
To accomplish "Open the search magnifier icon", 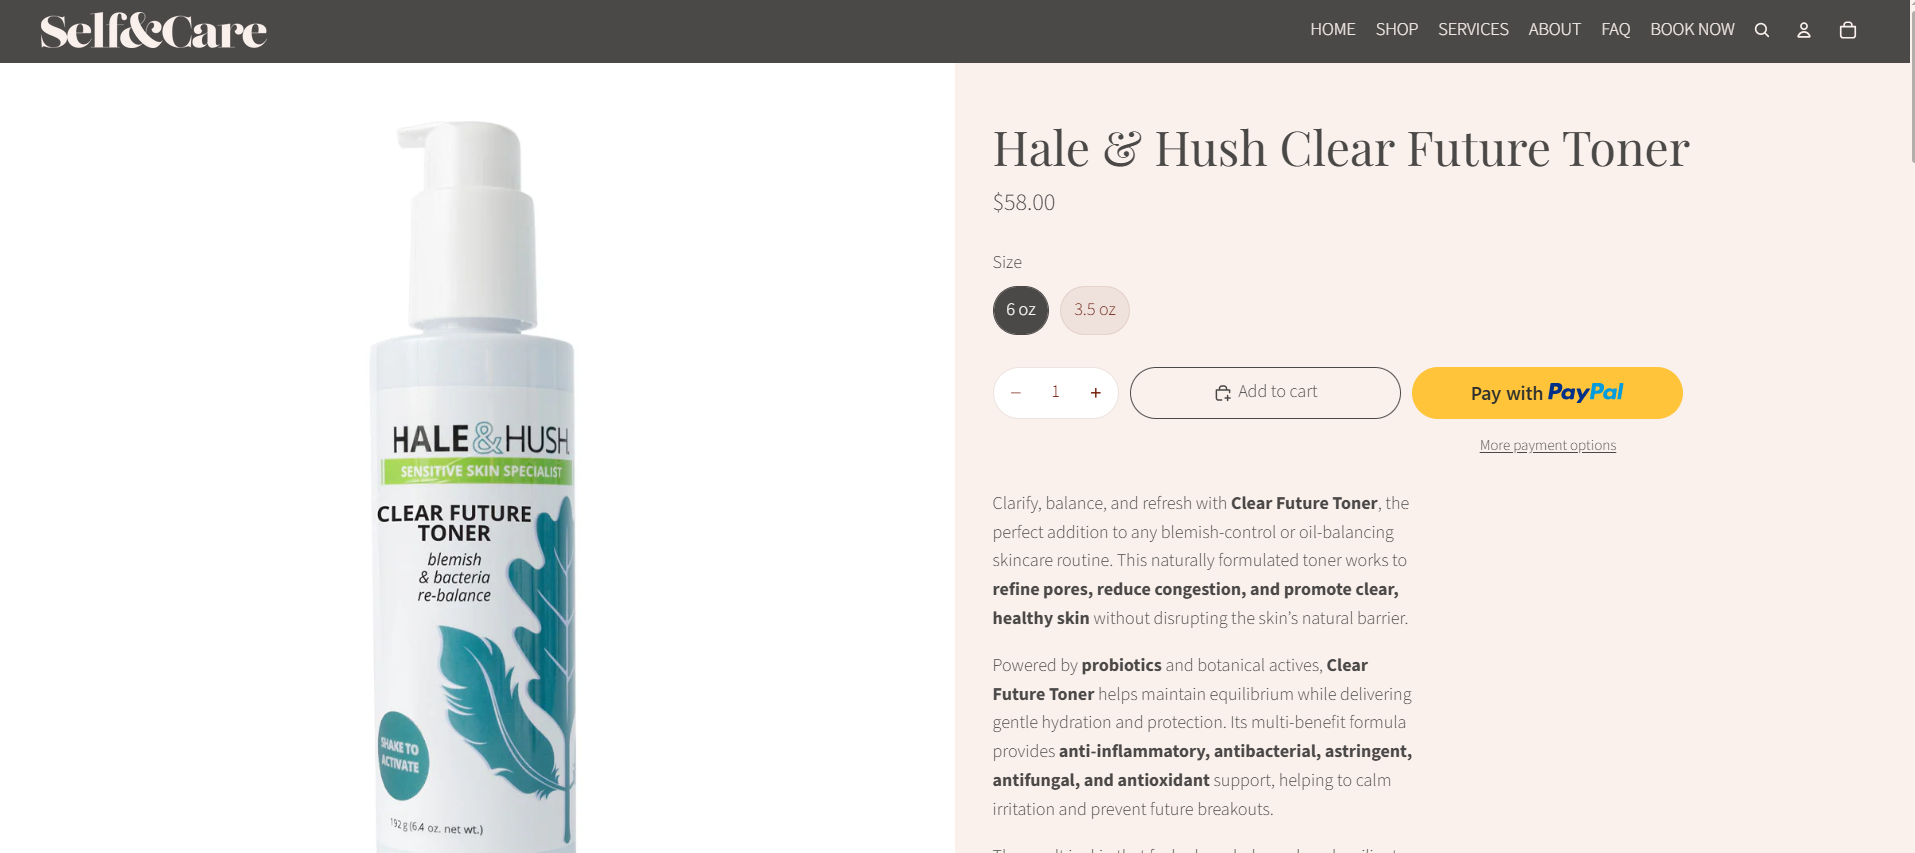I will point(1762,30).
